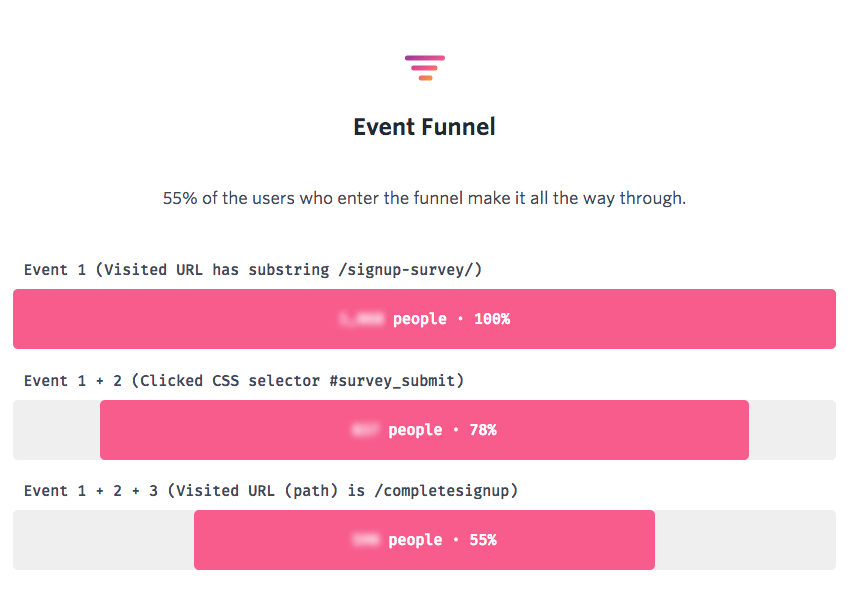Click the 100% percentage text

click(492, 319)
